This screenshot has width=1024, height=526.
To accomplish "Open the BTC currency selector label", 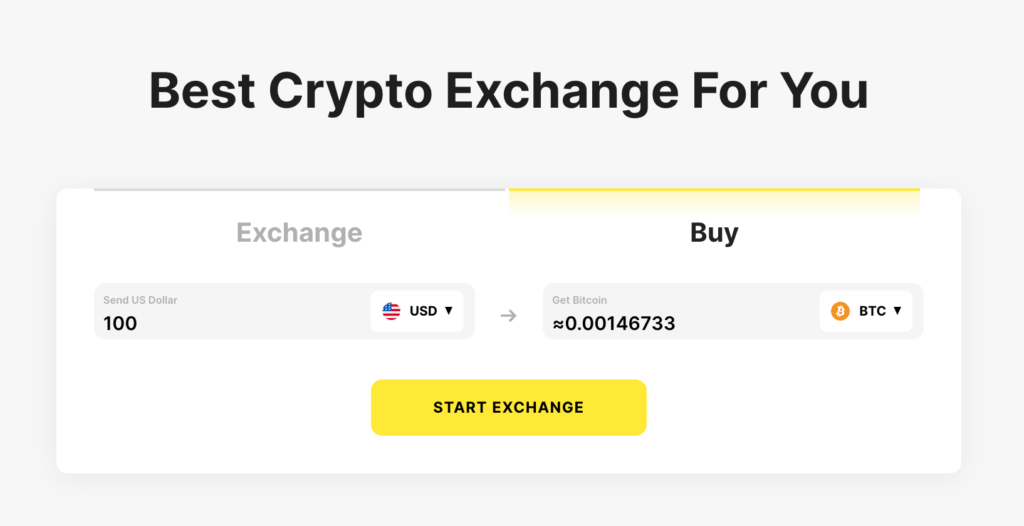I will (x=872, y=311).
